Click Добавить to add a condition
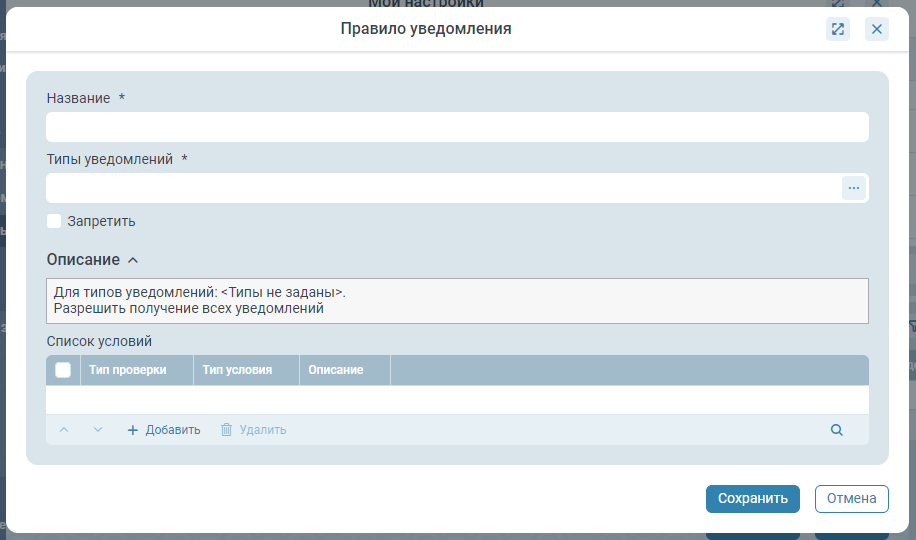This screenshot has width=916, height=540. pos(164,430)
